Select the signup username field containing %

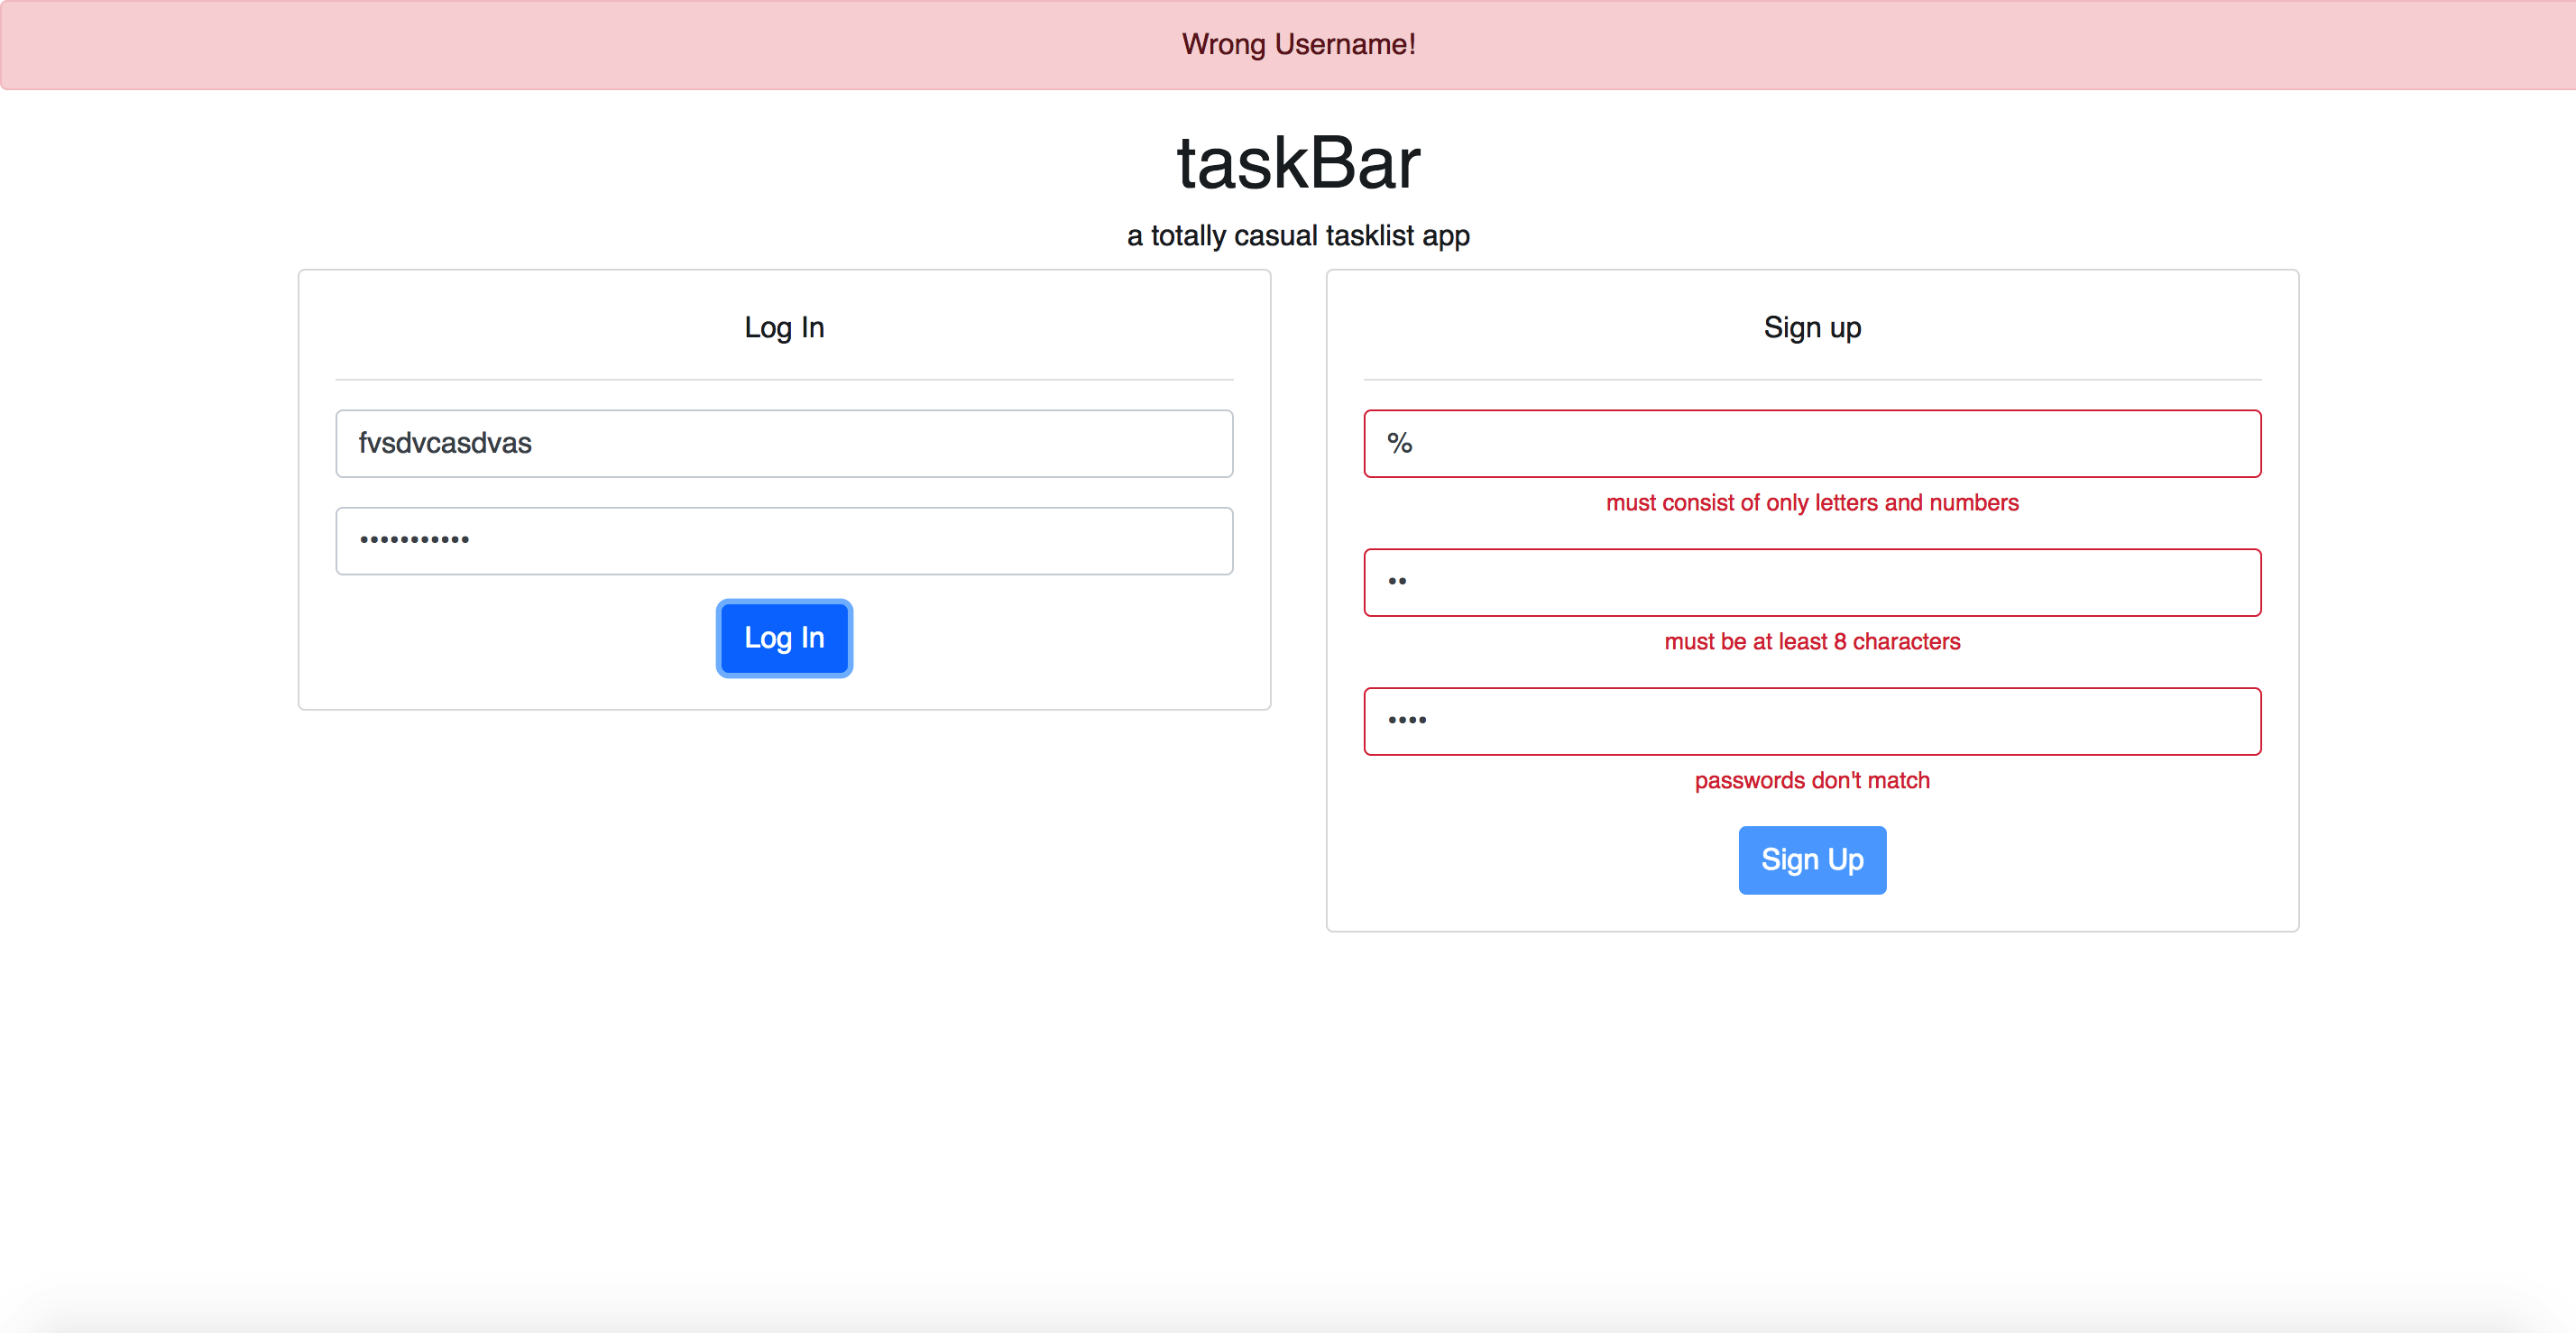tap(1812, 443)
